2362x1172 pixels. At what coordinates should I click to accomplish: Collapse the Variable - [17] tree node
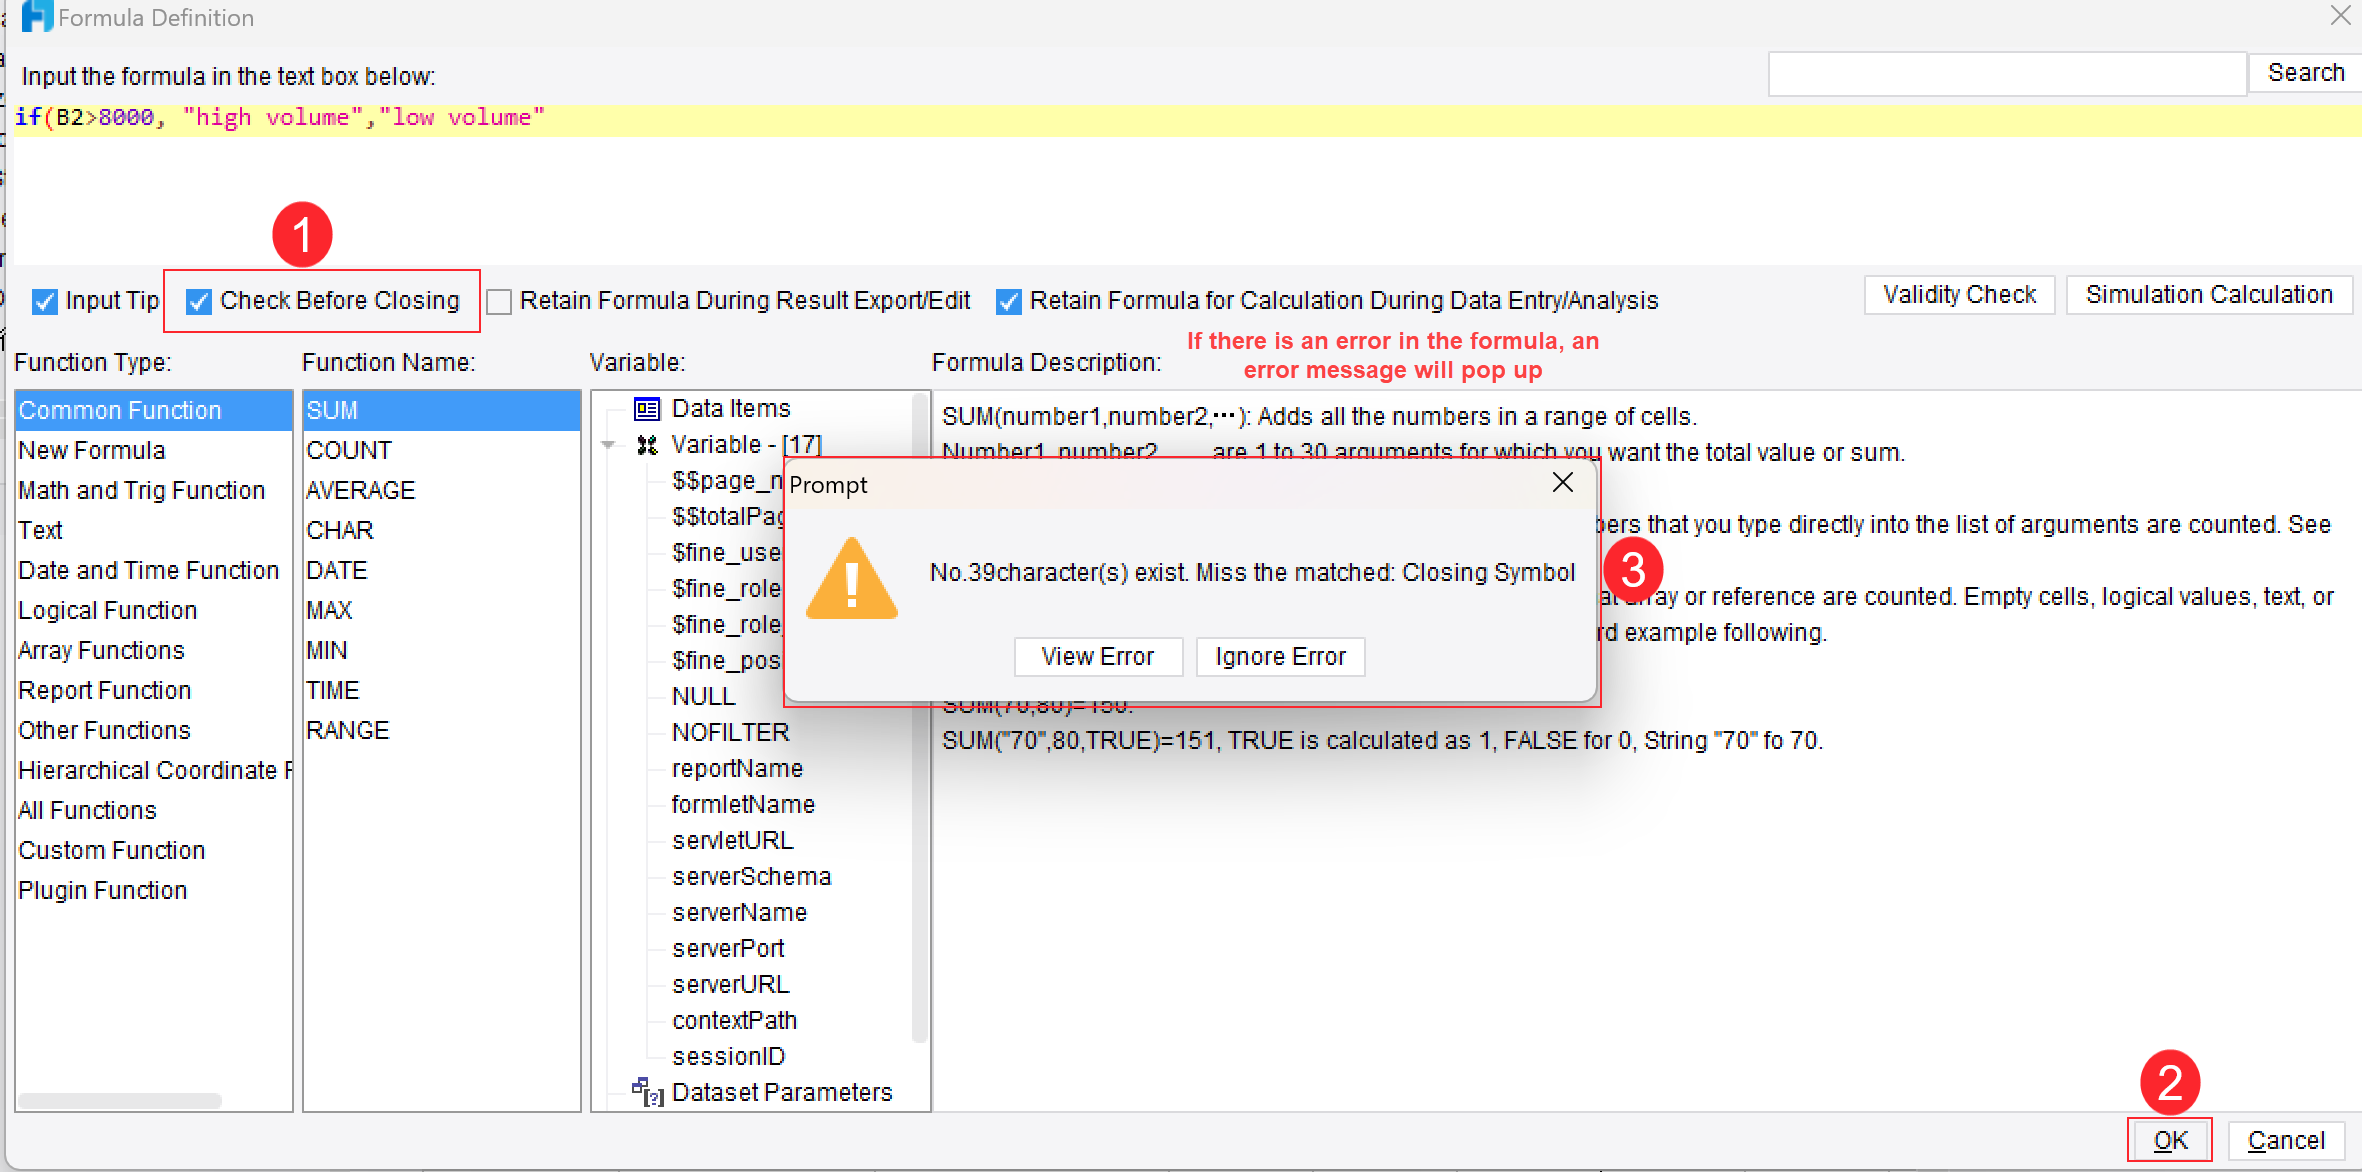coord(608,445)
